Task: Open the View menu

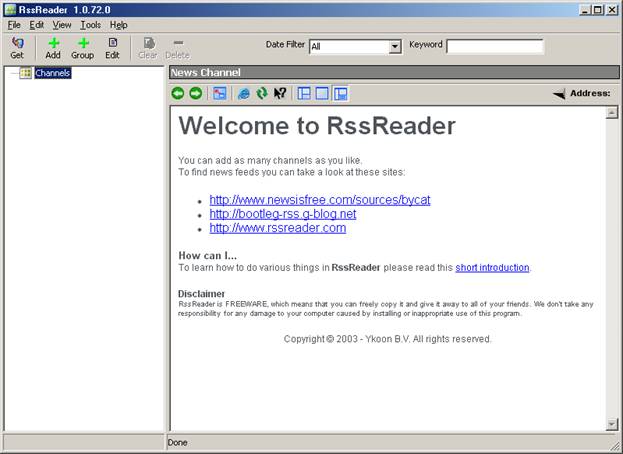Action: tap(61, 24)
